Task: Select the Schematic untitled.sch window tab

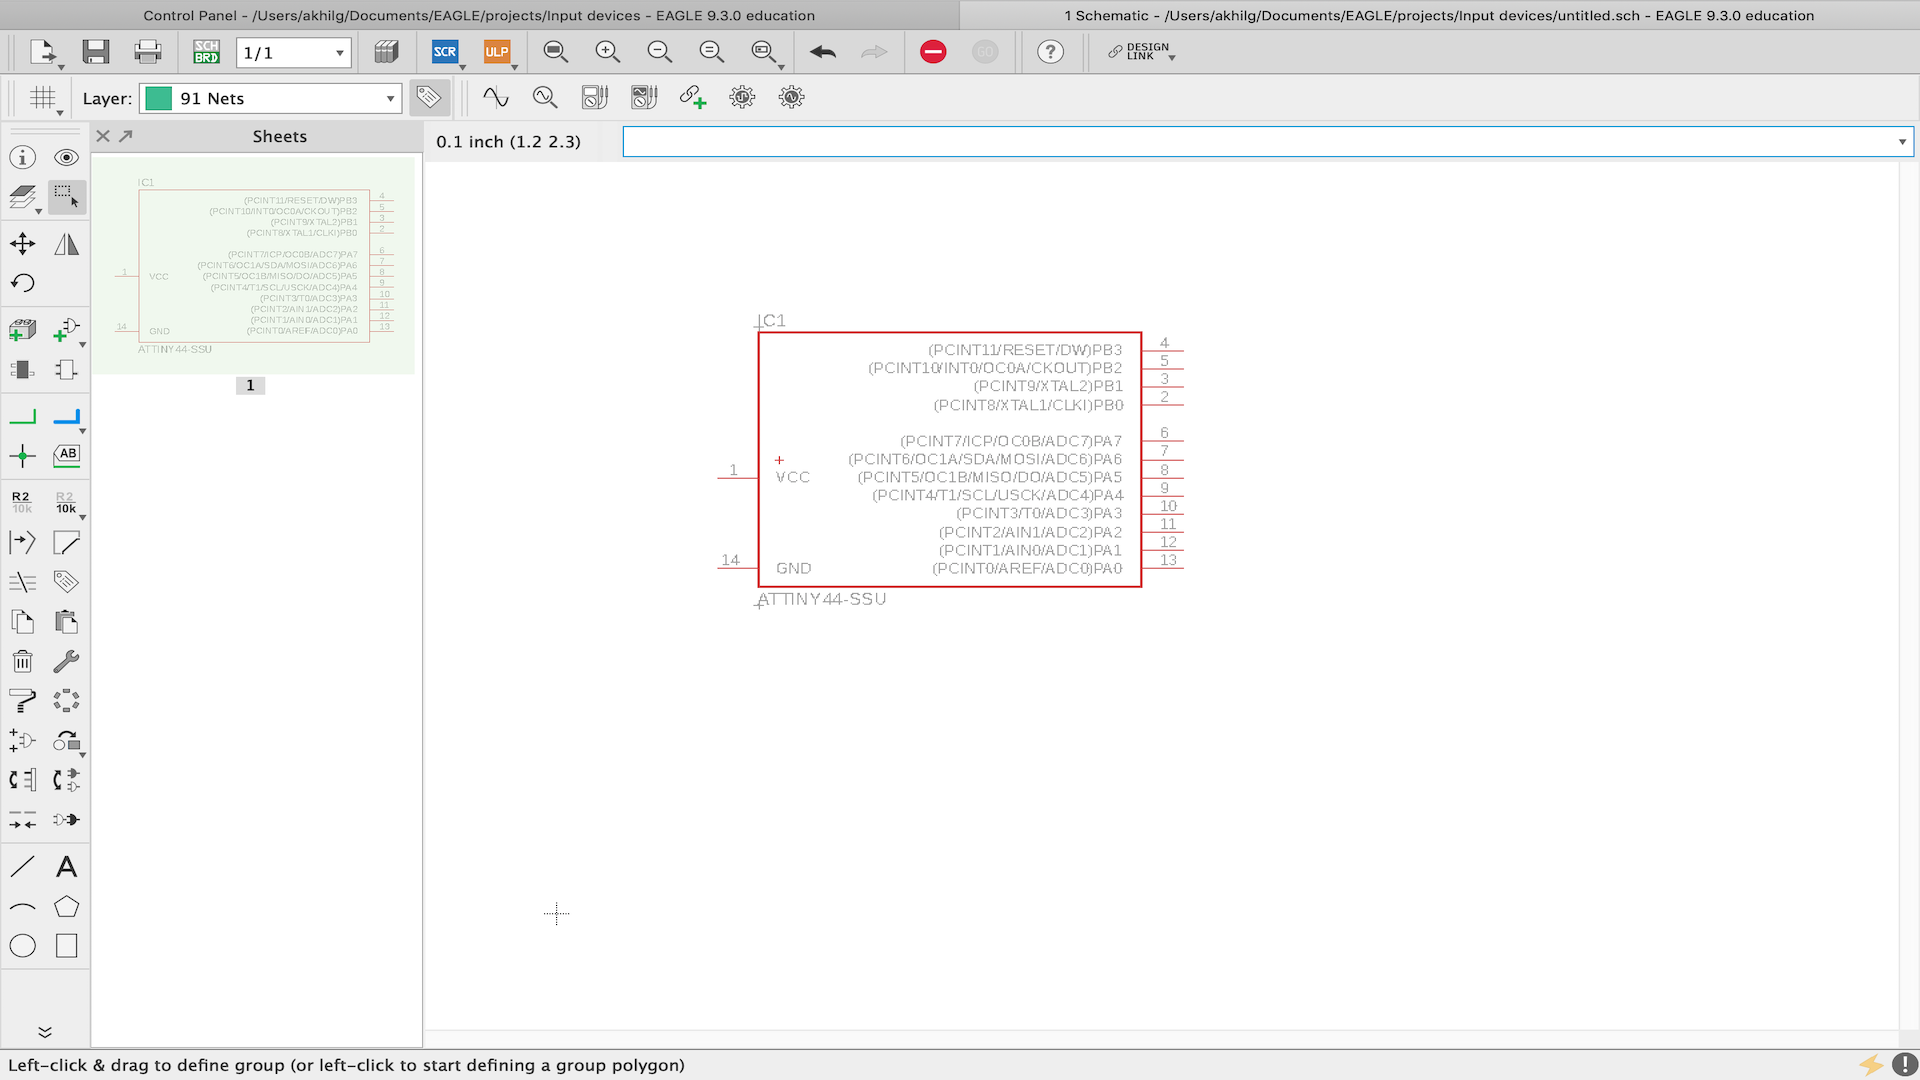Action: [1439, 15]
